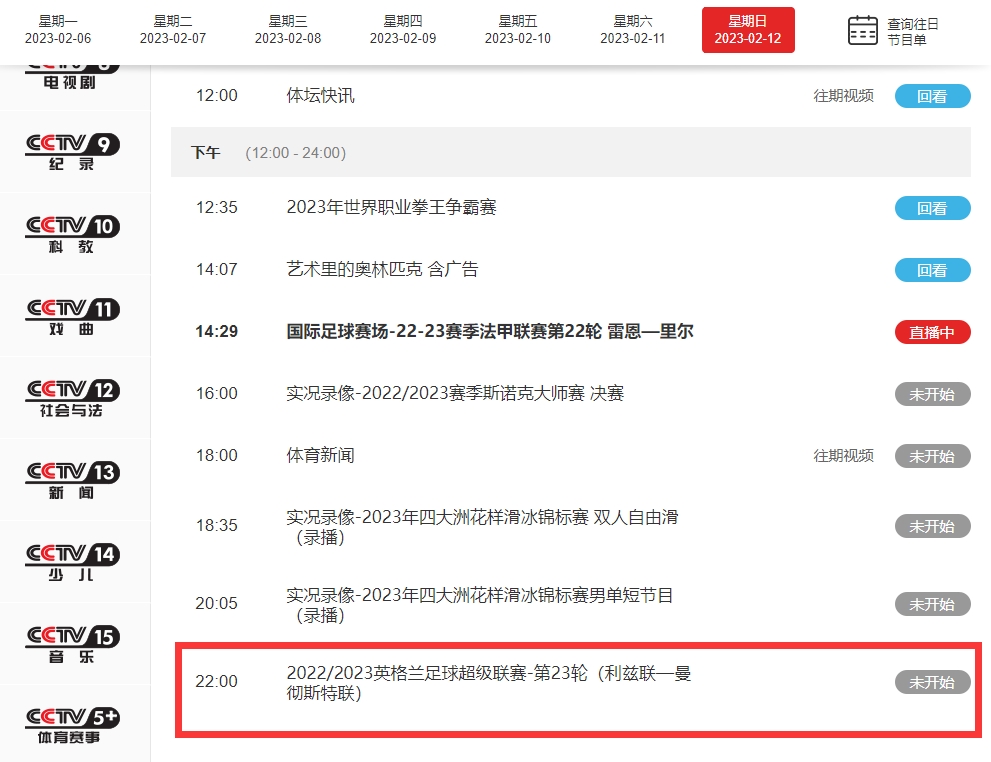Click 回看 button for 体坛快讯
991x762 pixels.
click(x=932, y=96)
